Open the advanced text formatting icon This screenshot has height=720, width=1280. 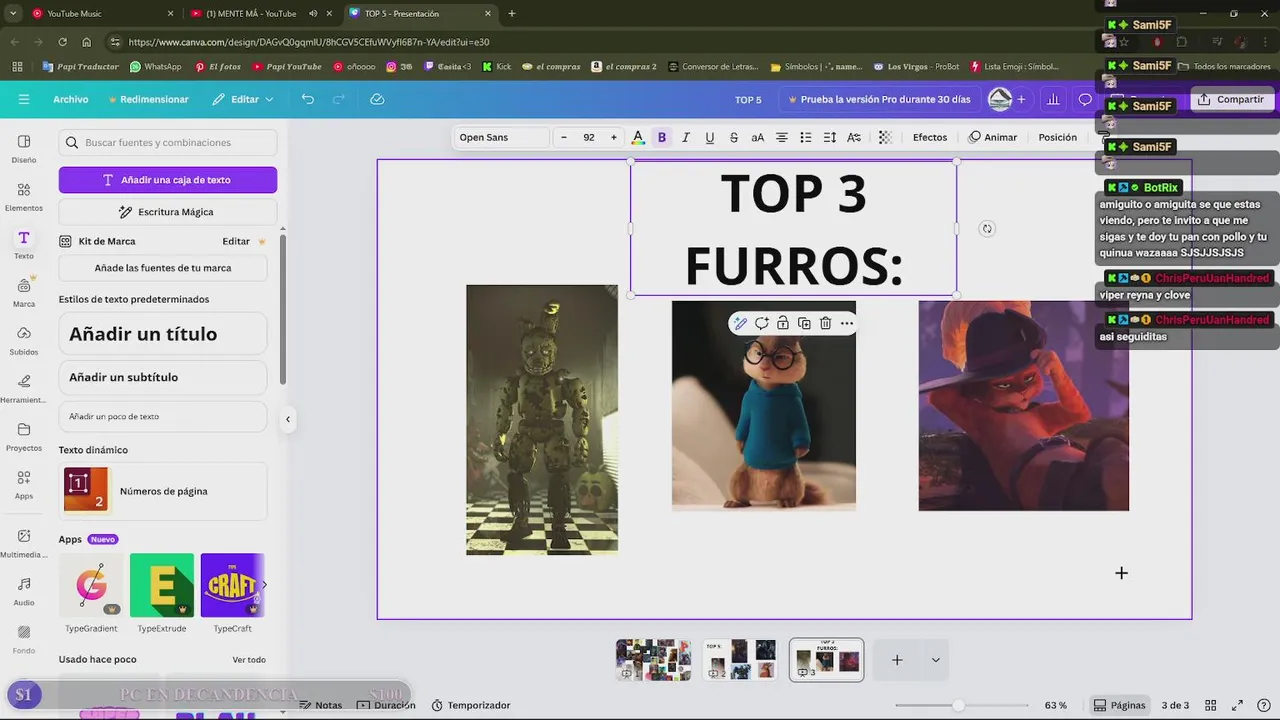click(854, 137)
